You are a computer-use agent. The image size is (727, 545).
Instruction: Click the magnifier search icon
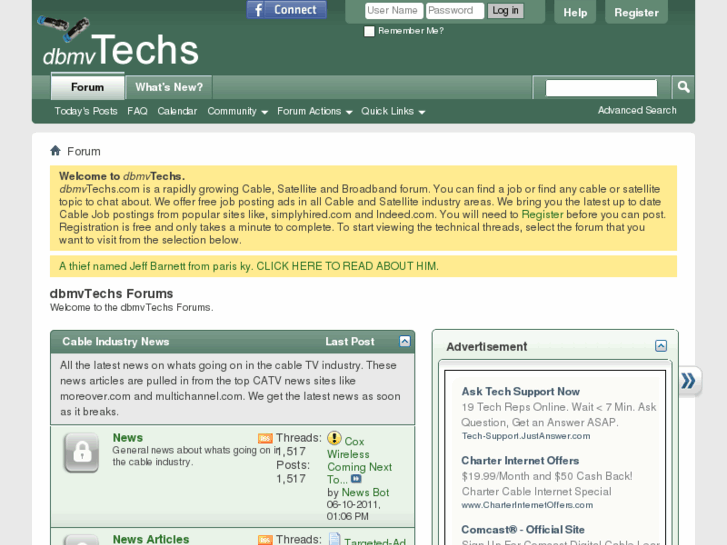(683, 87)
